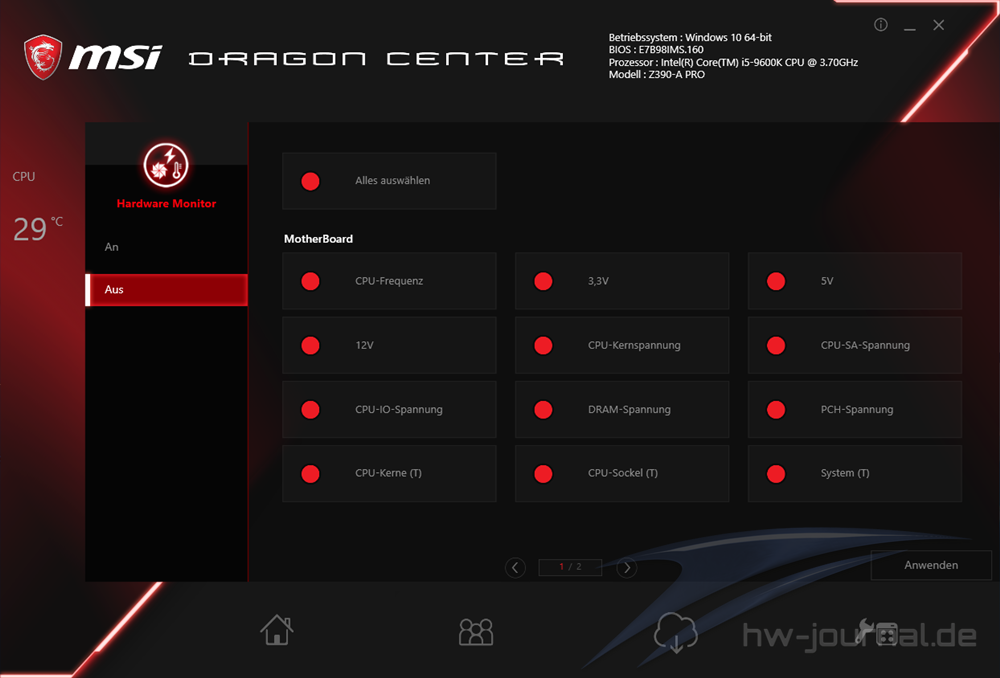Click the Hardware Monitor circular icon

[166, 165]
